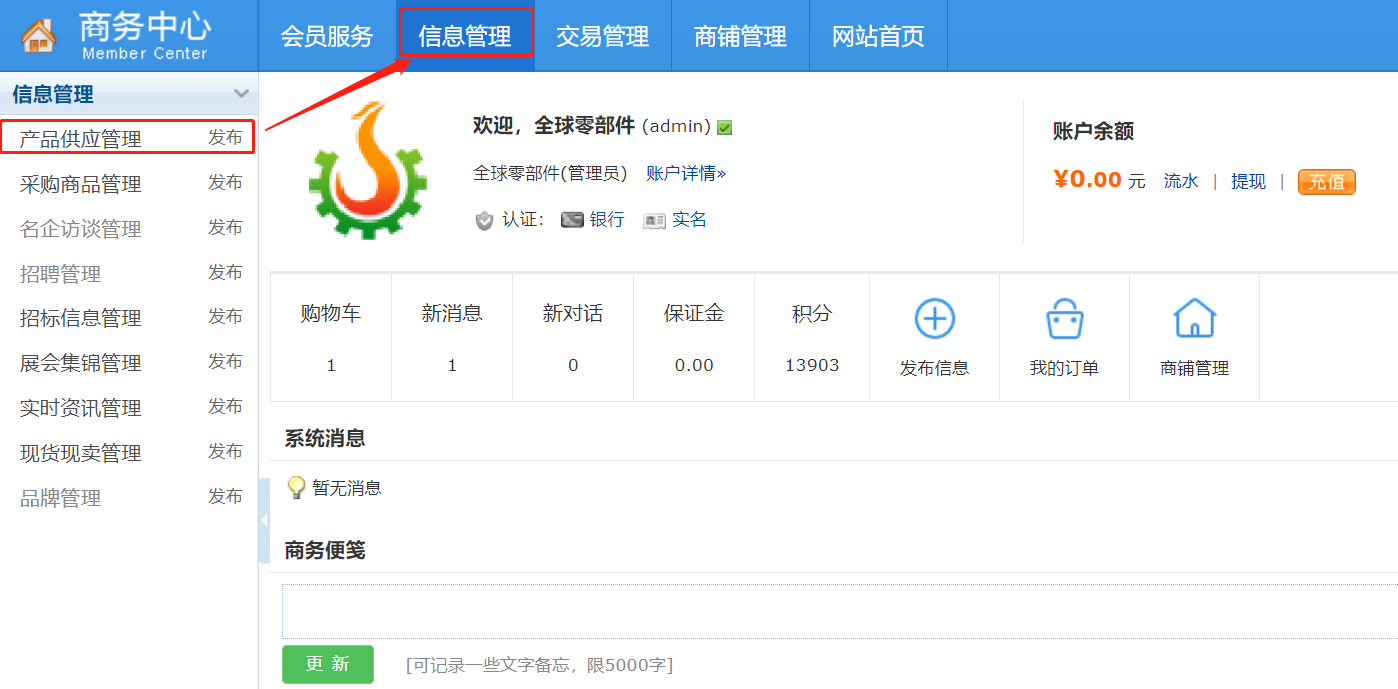The image size is (1398, 689).
Task: Click the 实名 real-name certification icon
Action: 654,220
